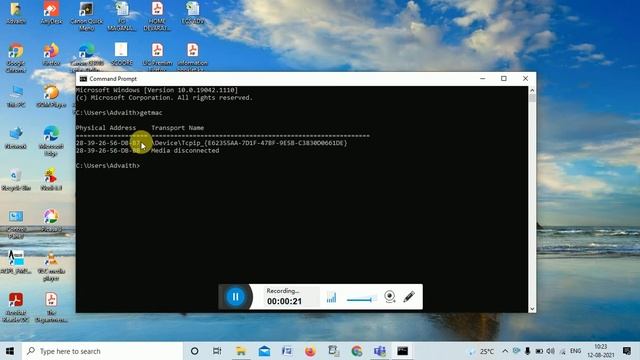
Task: Click the 'Physical Address' column header text
Action: tap(106, 128)
